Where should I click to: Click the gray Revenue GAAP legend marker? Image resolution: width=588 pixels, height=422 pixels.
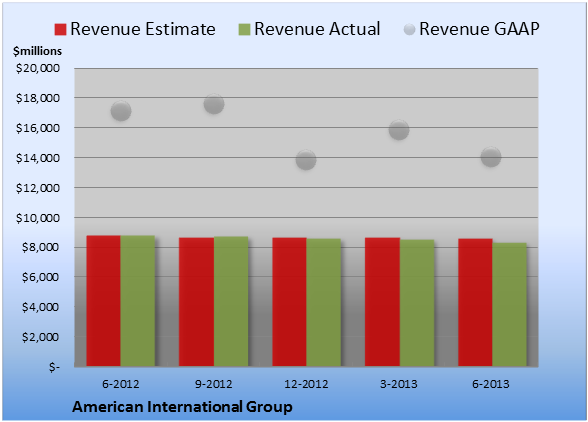[409, 30]
